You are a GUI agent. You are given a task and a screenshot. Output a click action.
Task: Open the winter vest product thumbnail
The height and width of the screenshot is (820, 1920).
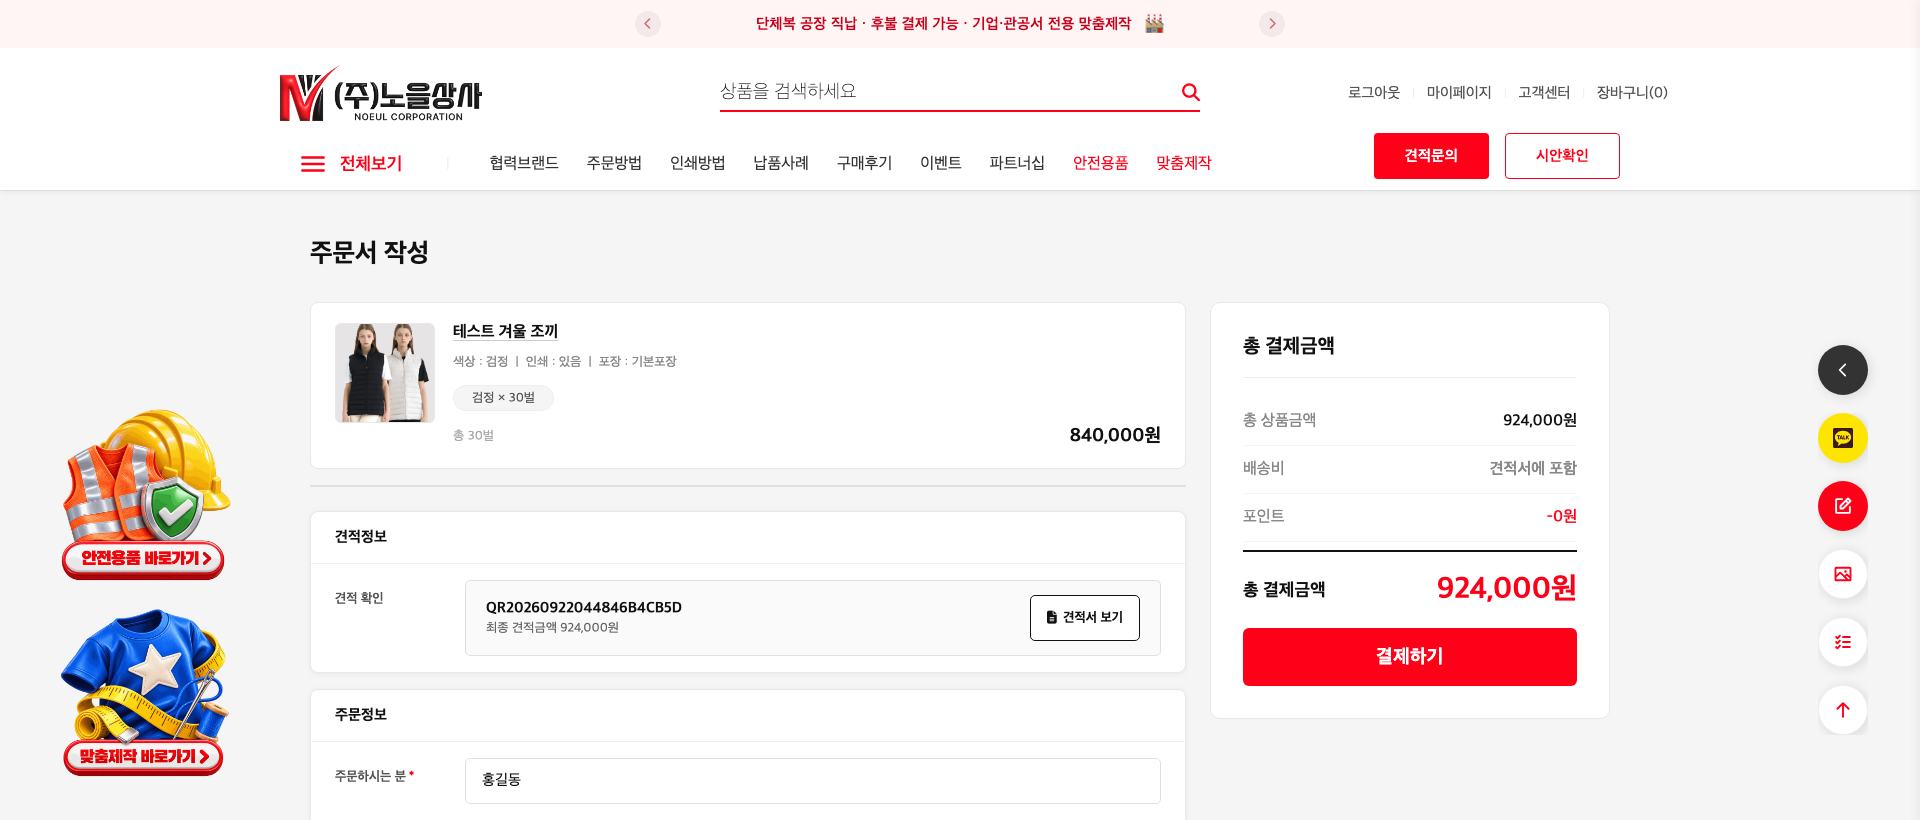[x=385, y=373]
